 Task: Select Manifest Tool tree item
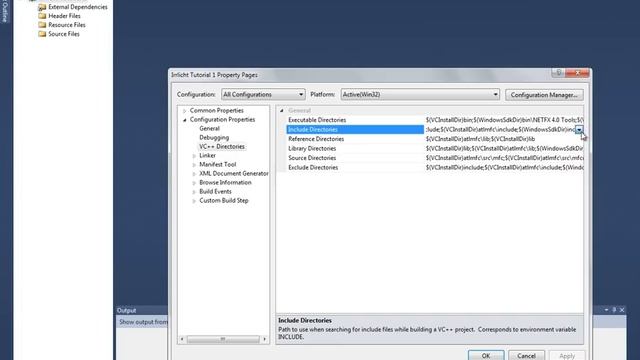pos(218,164)
